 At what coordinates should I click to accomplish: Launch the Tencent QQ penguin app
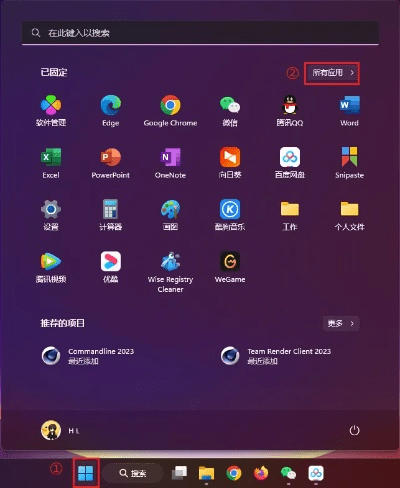tap(290, 111)
